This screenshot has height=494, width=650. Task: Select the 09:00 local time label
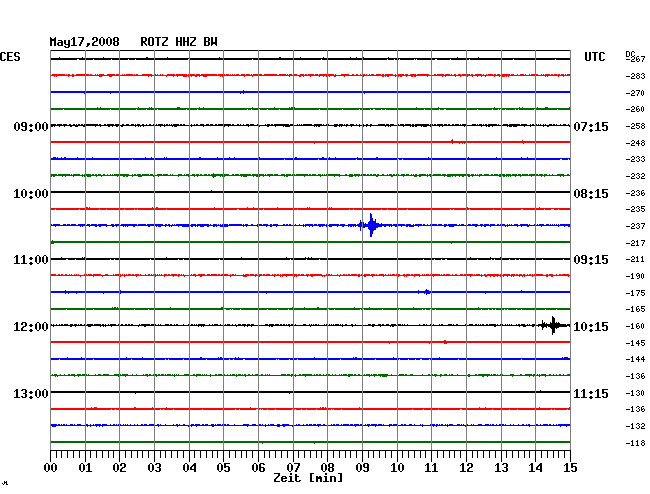point(31,126)
